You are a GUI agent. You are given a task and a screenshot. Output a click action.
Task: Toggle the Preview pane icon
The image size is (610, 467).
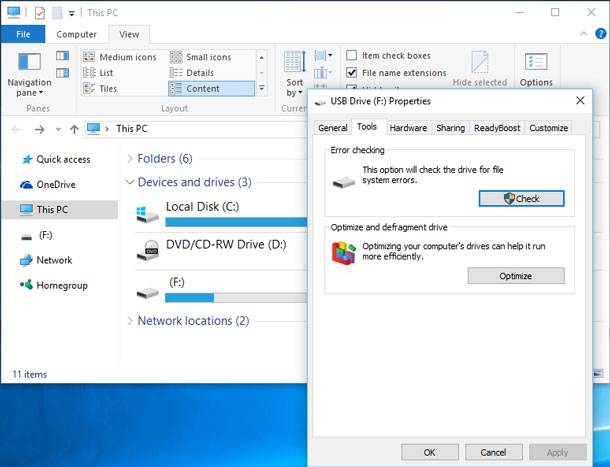pyautogui.click(x=62, y=56)
